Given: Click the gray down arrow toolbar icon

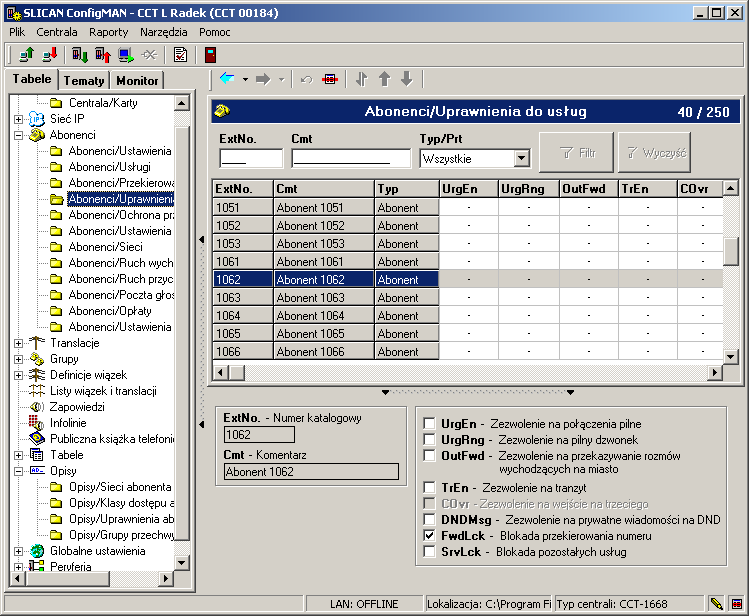Looking at the screenshot, I should [x=407, y=79].
